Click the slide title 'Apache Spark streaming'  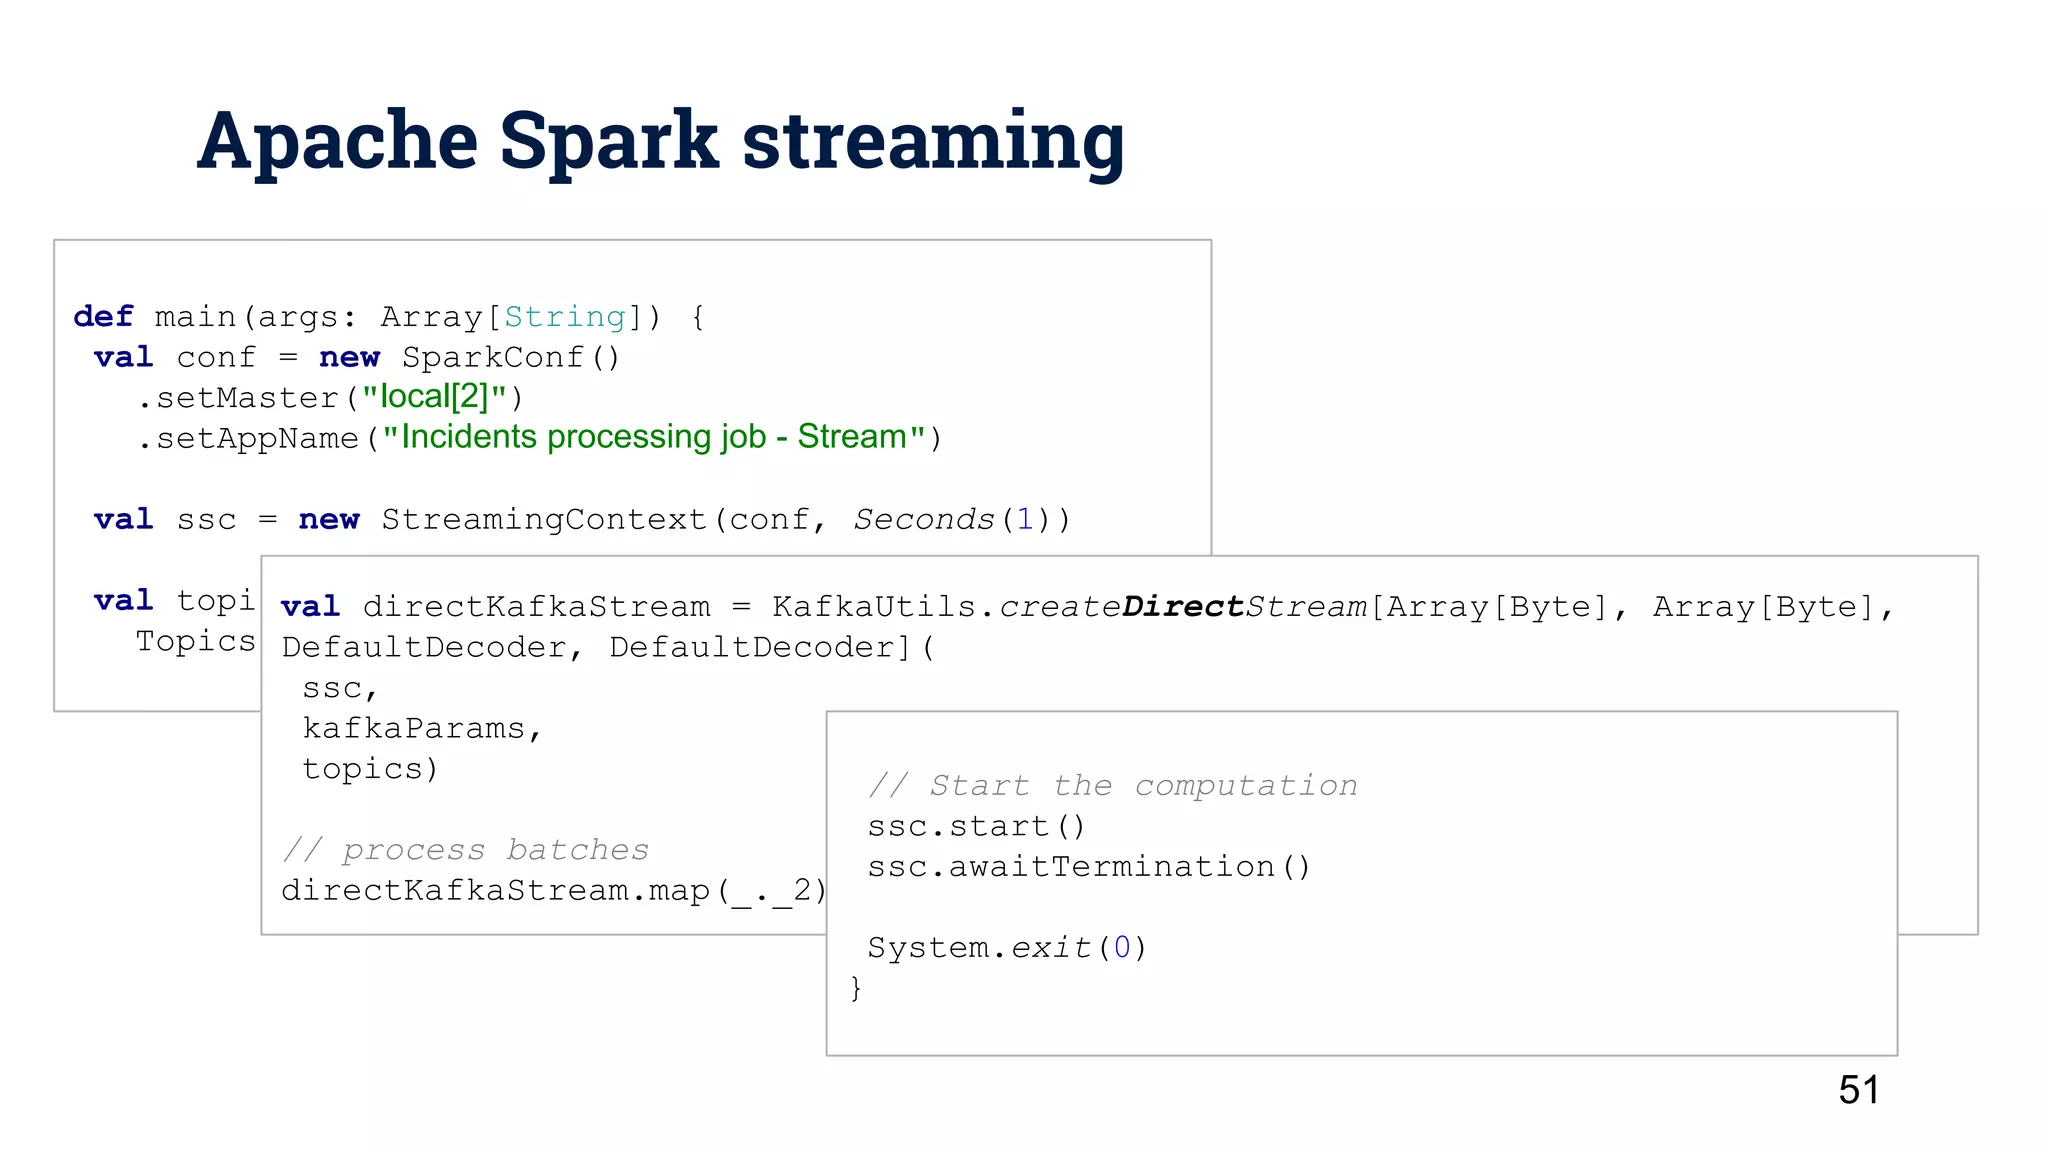click(x=660, y=141)
